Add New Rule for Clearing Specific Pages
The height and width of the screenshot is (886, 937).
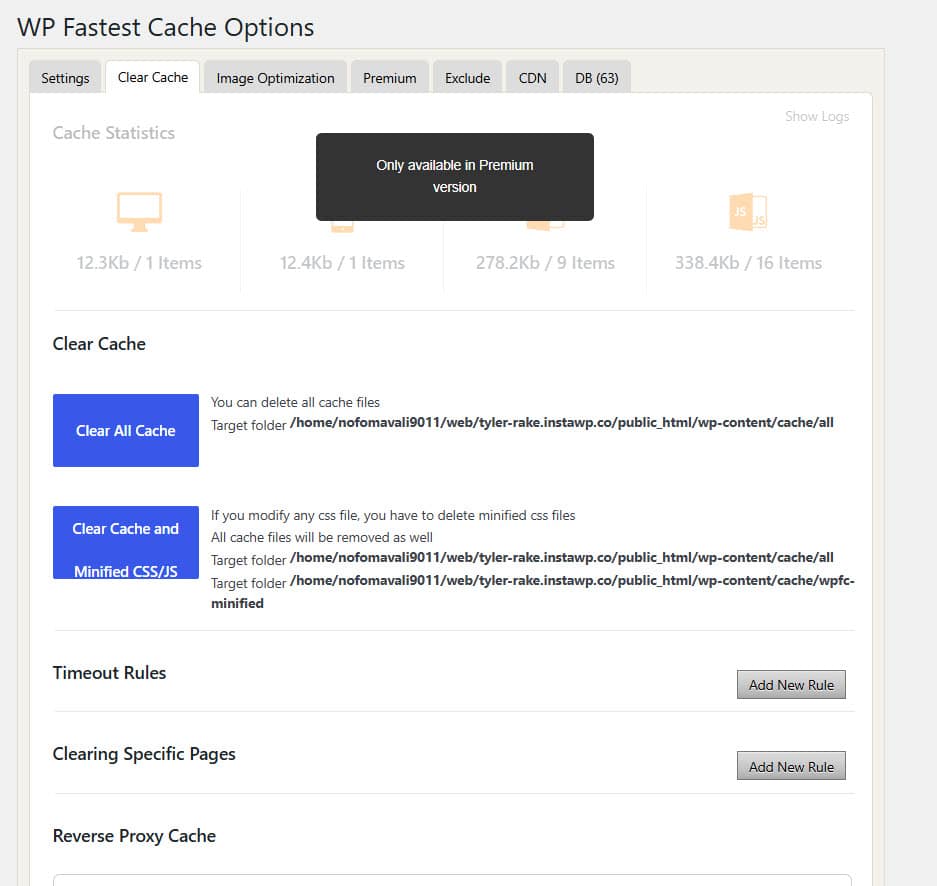point(791,766)
